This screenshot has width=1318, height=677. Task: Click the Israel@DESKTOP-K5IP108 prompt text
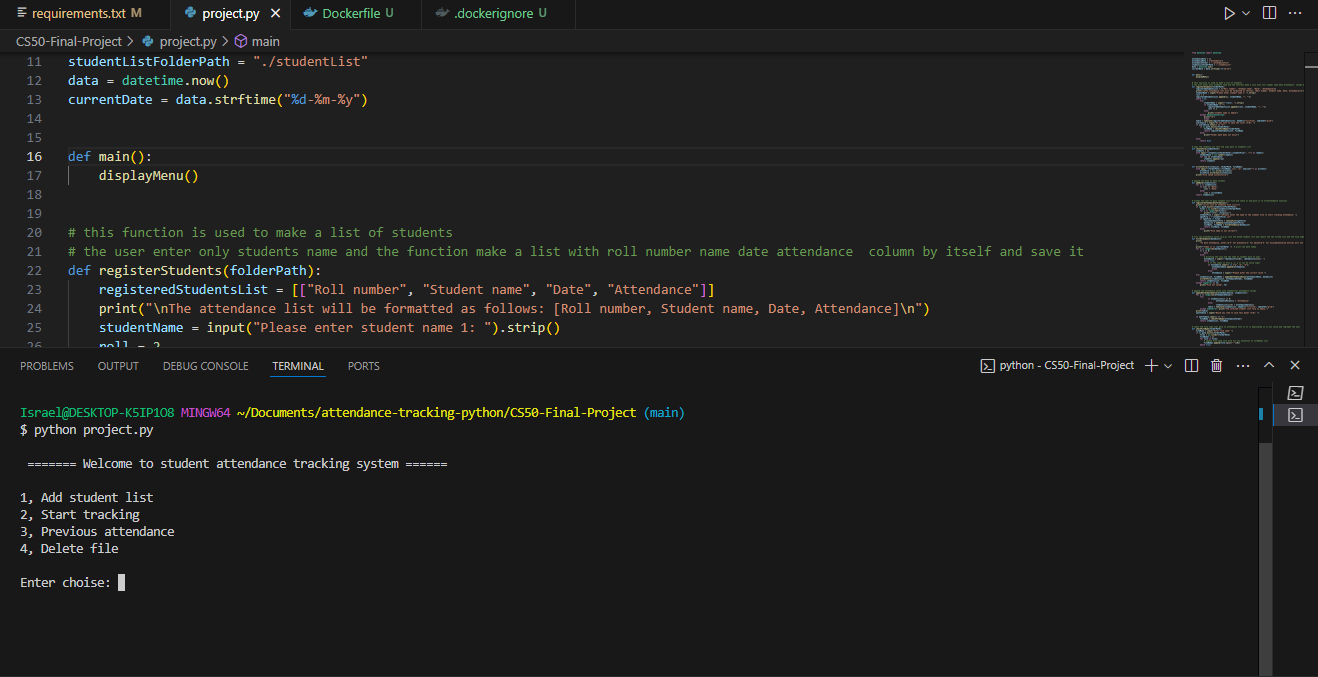click(97, 412)
